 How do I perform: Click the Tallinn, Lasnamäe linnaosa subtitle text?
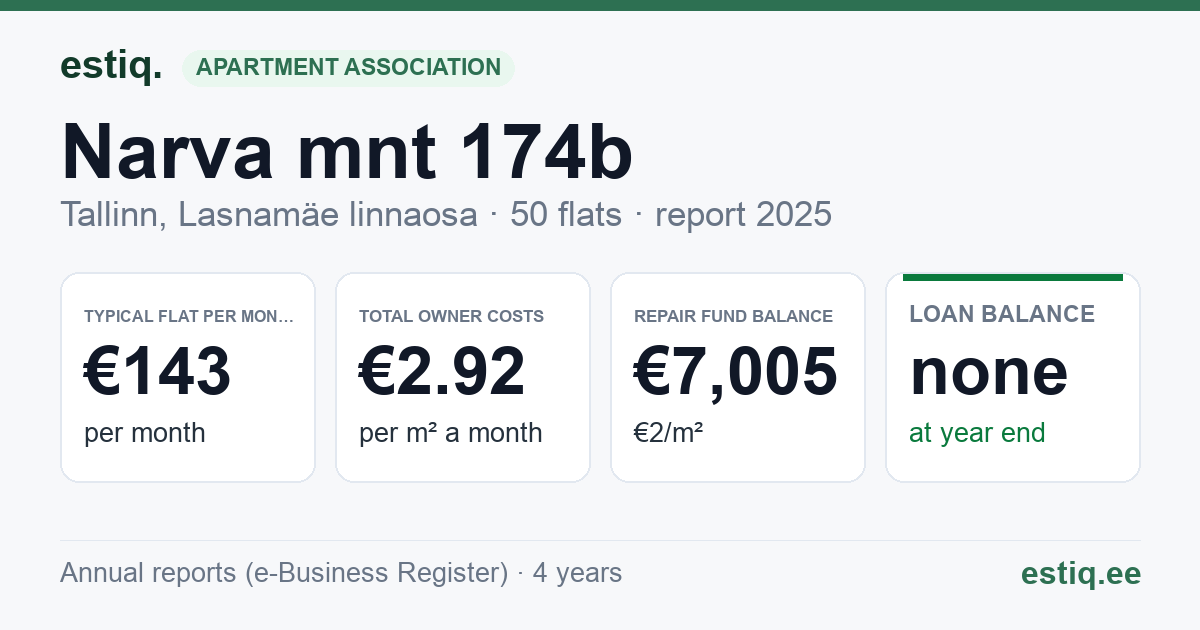point(269,214)
